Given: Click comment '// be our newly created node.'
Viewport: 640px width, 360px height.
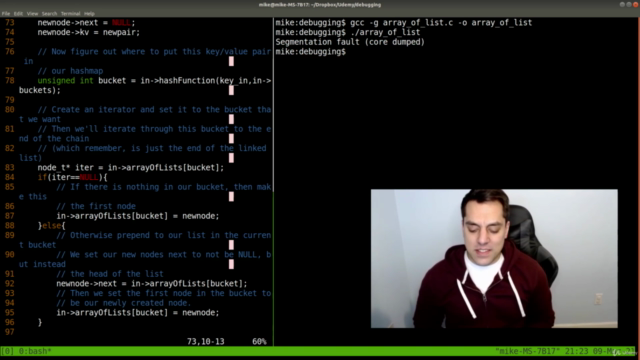Looking at the screenshot, I should coord(124,303).
